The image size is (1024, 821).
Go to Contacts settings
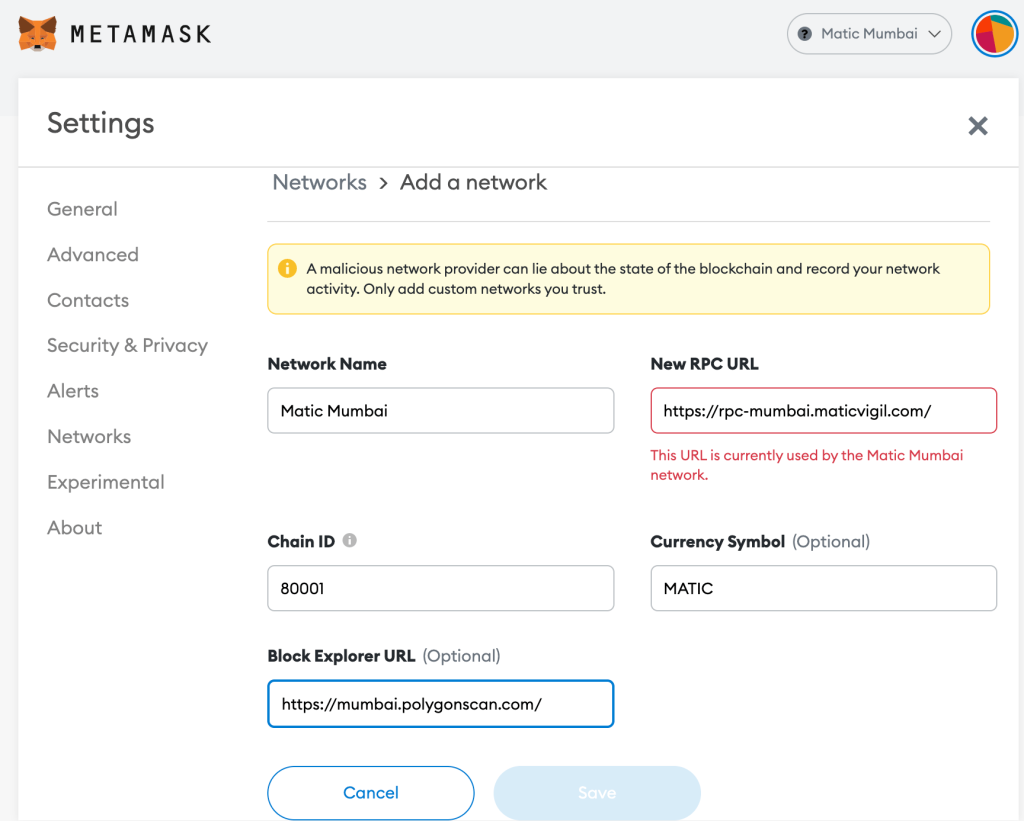[x=88, y=300]
